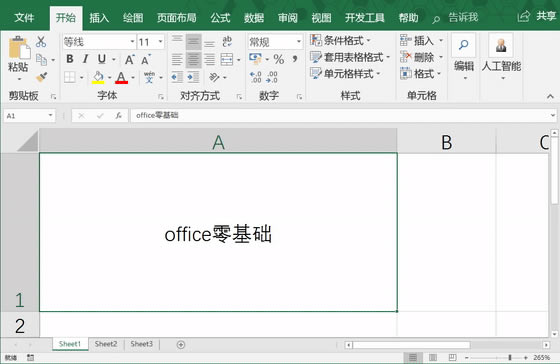Select the Sheet2 tab

(x=106, y=344)
